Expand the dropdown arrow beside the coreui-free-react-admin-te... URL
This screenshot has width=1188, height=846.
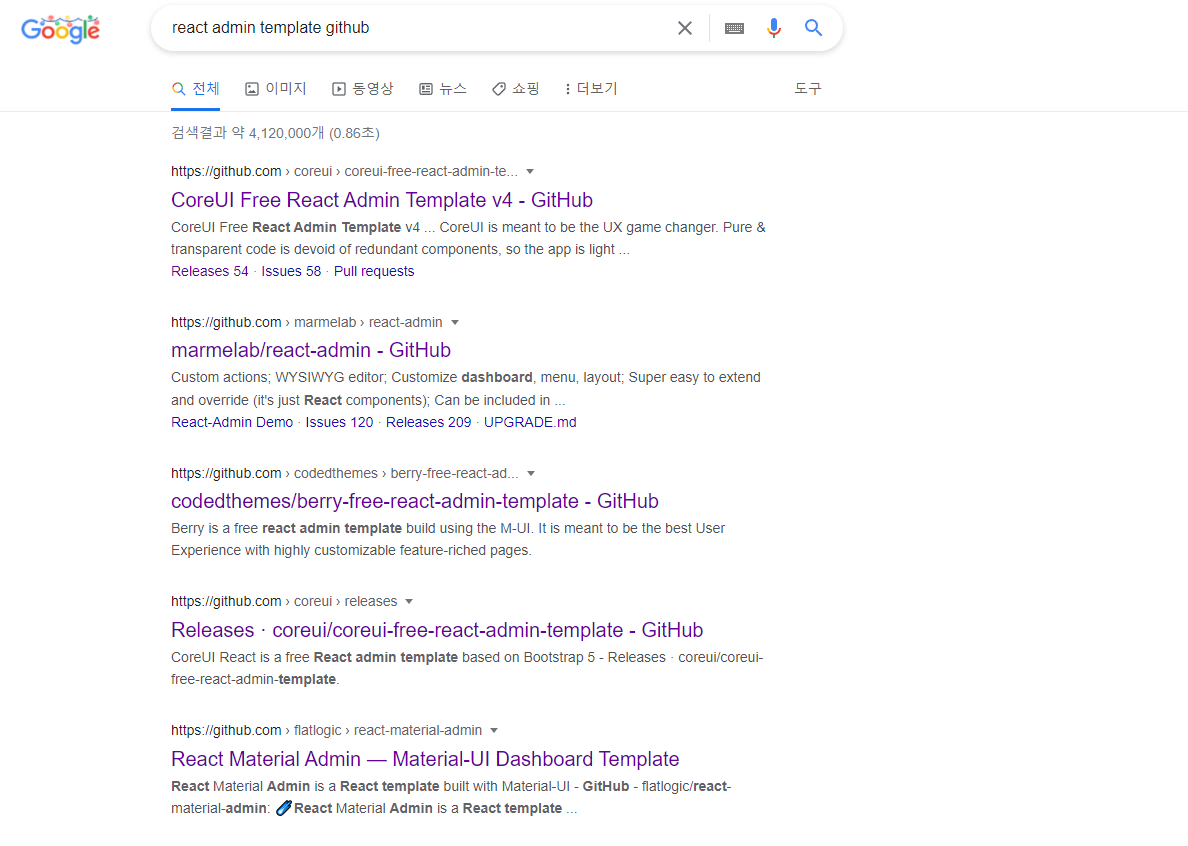pos(530,172)
